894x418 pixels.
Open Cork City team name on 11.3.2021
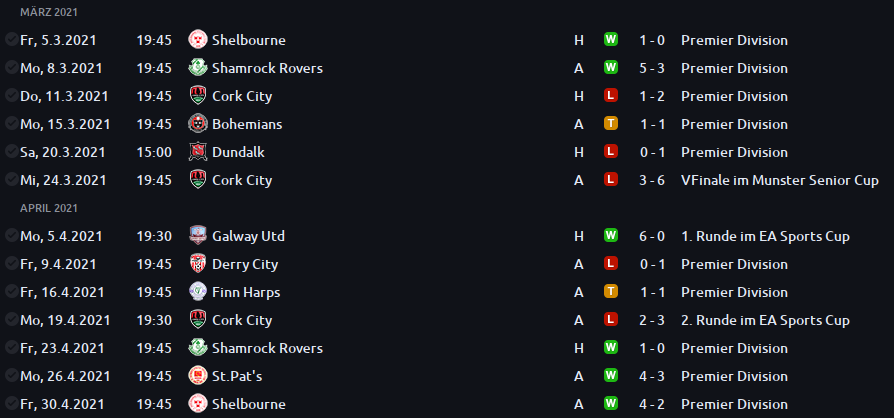pyautogui.click(x=242, y=96)
